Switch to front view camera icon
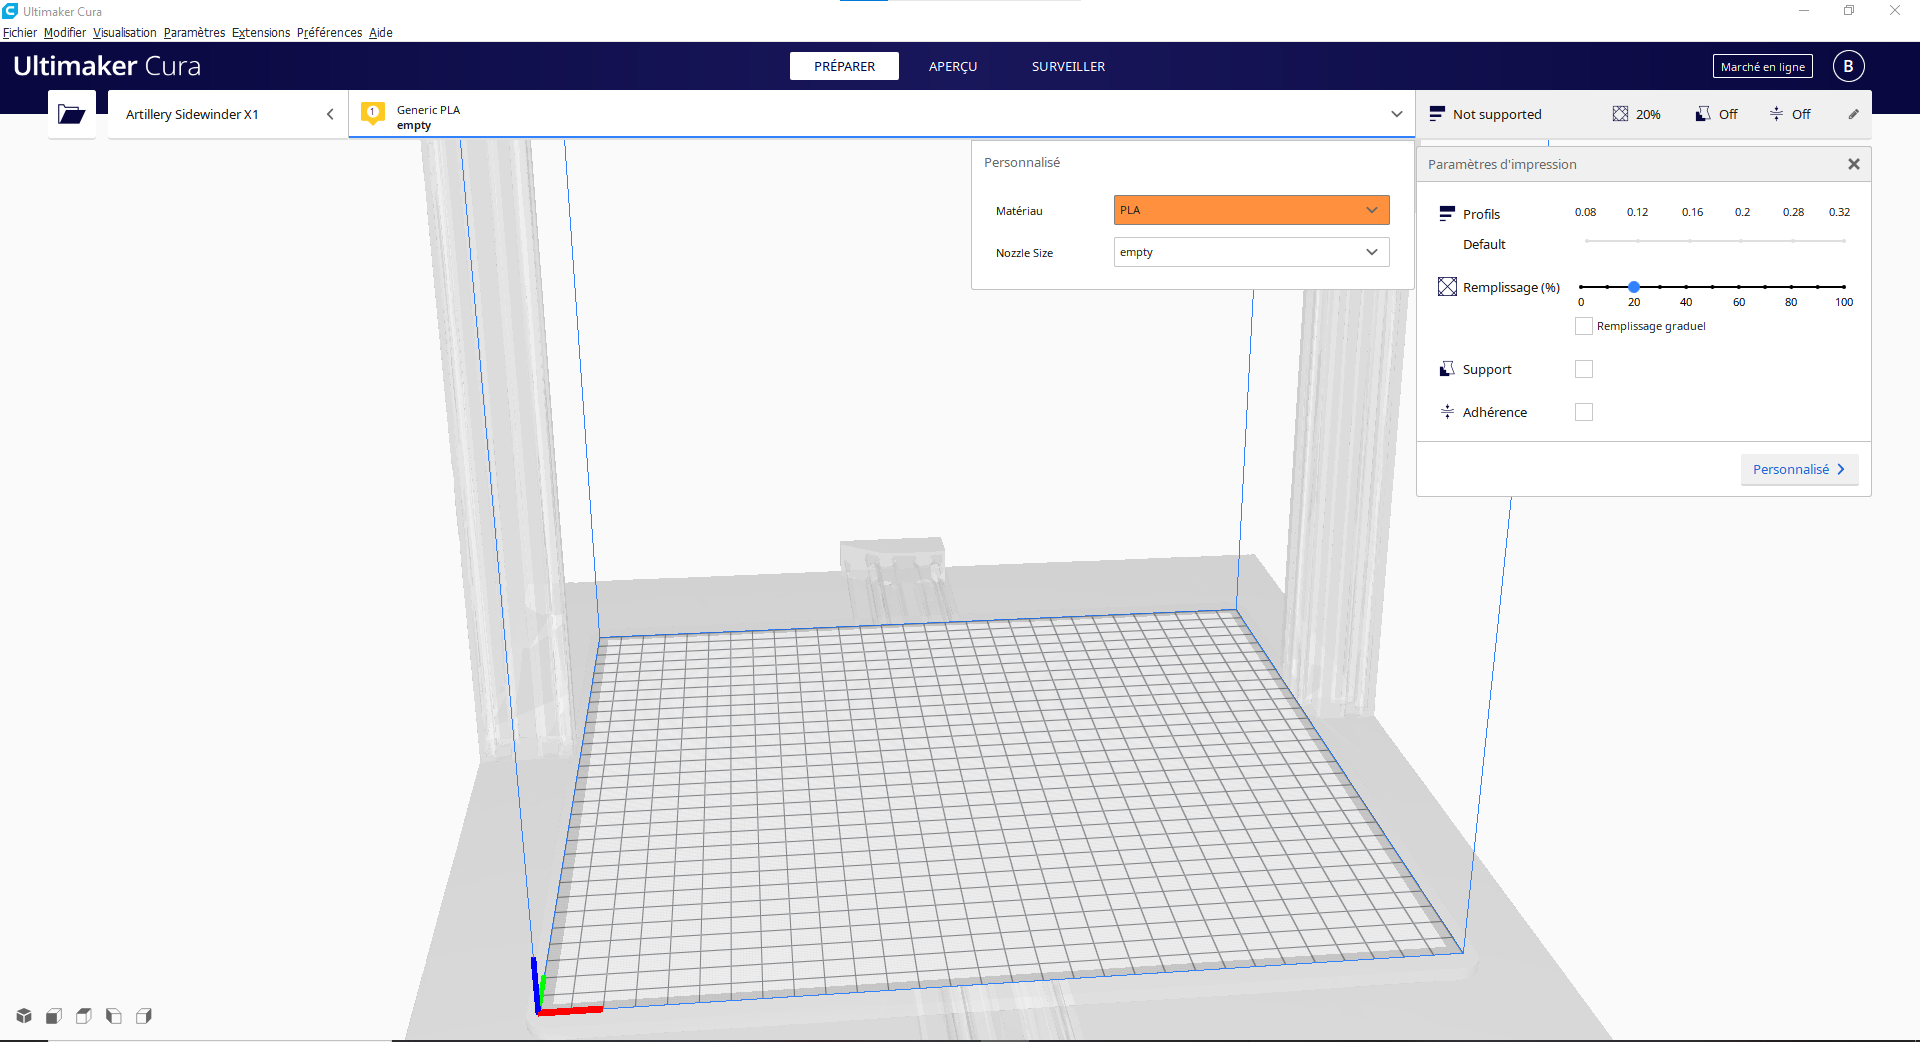 (54, 1016)
